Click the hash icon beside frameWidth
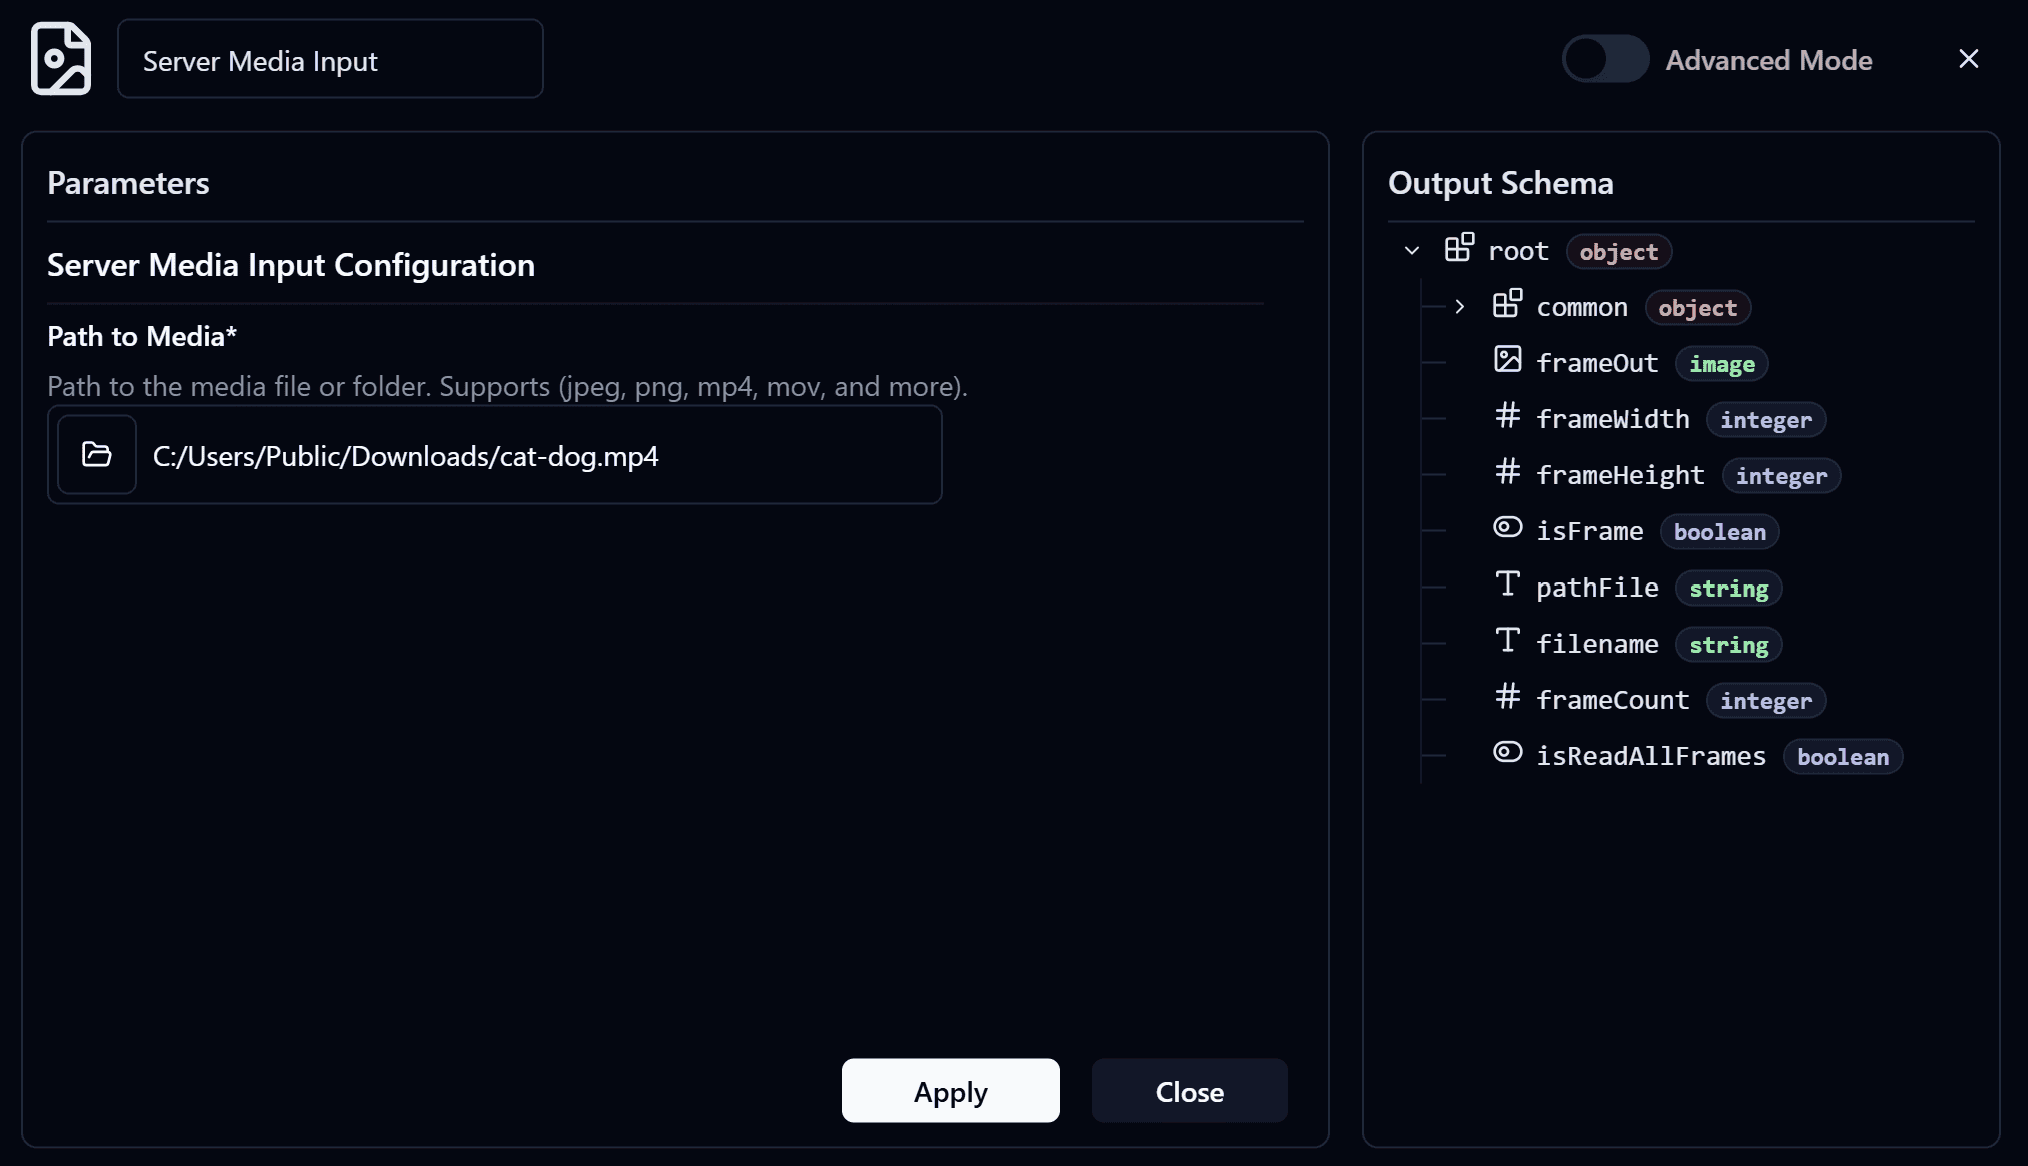The width and height of the screenshot is (2028, 1166). 1507,415
